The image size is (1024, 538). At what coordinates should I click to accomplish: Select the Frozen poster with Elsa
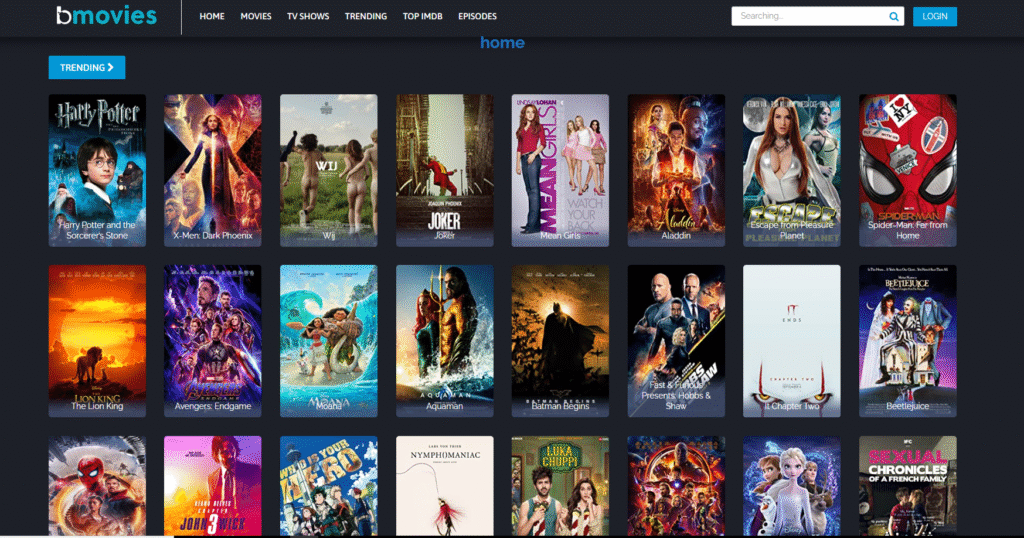pyautogui.click(x=792, y=486)
